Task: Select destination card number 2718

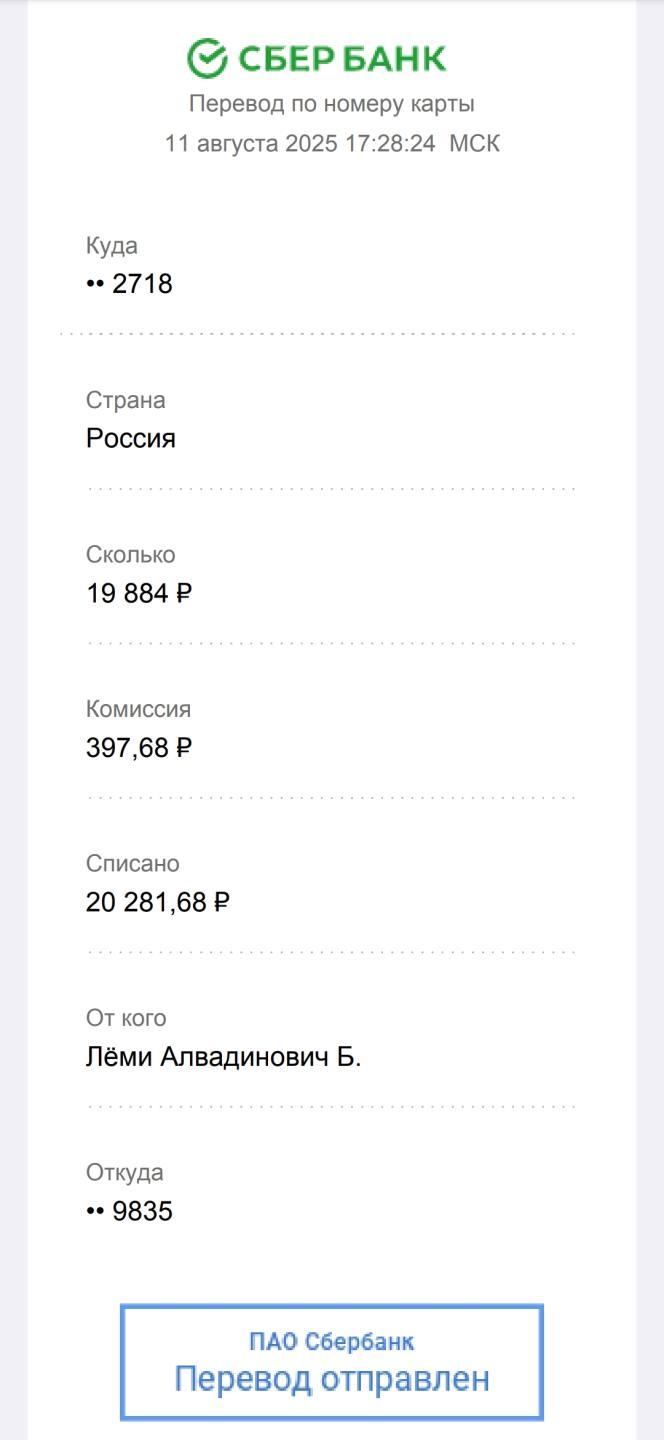Action: [129, 284]
